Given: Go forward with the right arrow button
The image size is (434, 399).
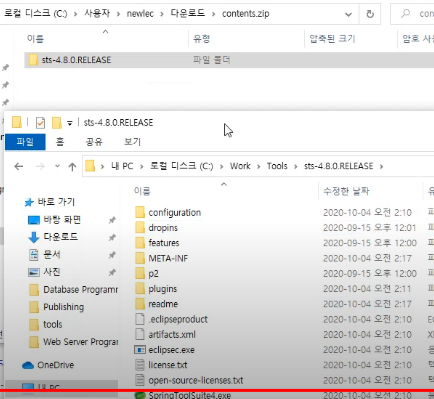Looking at the screenshot, I should (40, 166).
